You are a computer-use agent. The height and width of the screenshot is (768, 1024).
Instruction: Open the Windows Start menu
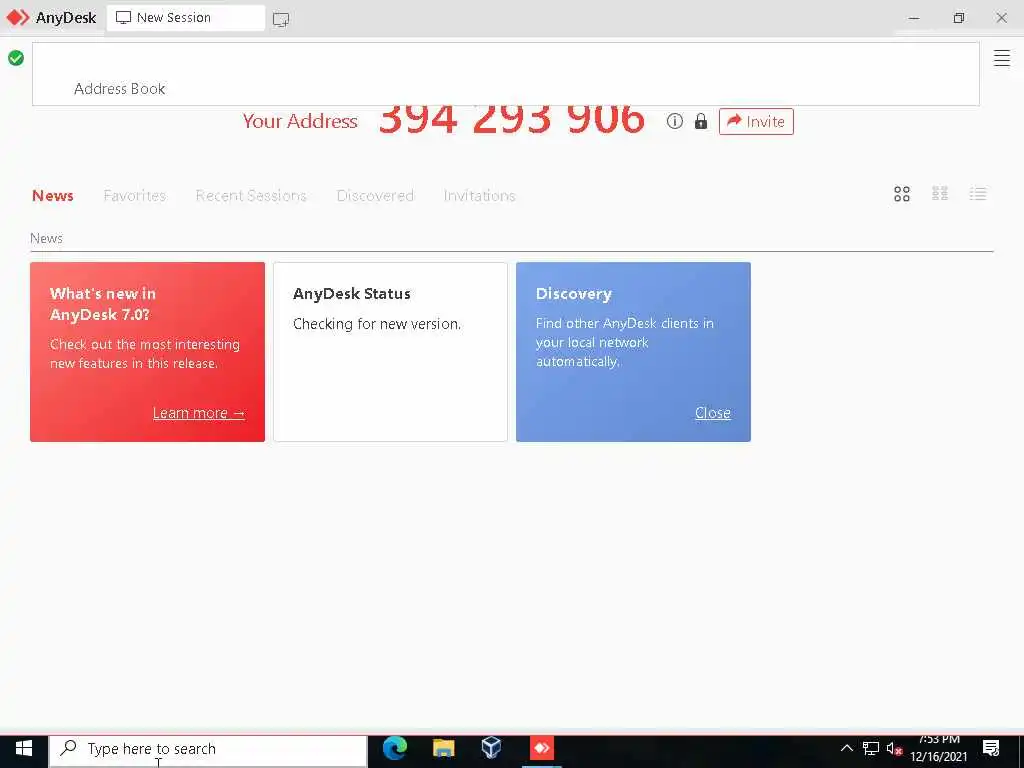pos(24,748)
